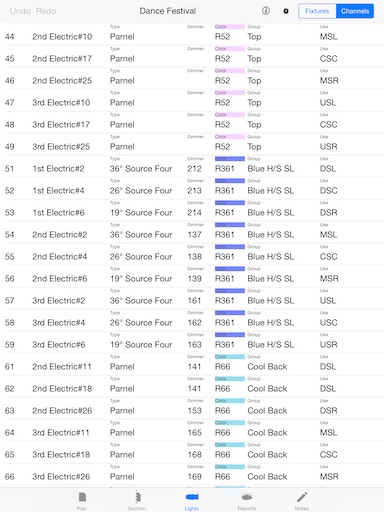The image size is (384, 512).
Task: Tap R66 cyan color swatch on channel 61
Action: click(x=230, y=357)
